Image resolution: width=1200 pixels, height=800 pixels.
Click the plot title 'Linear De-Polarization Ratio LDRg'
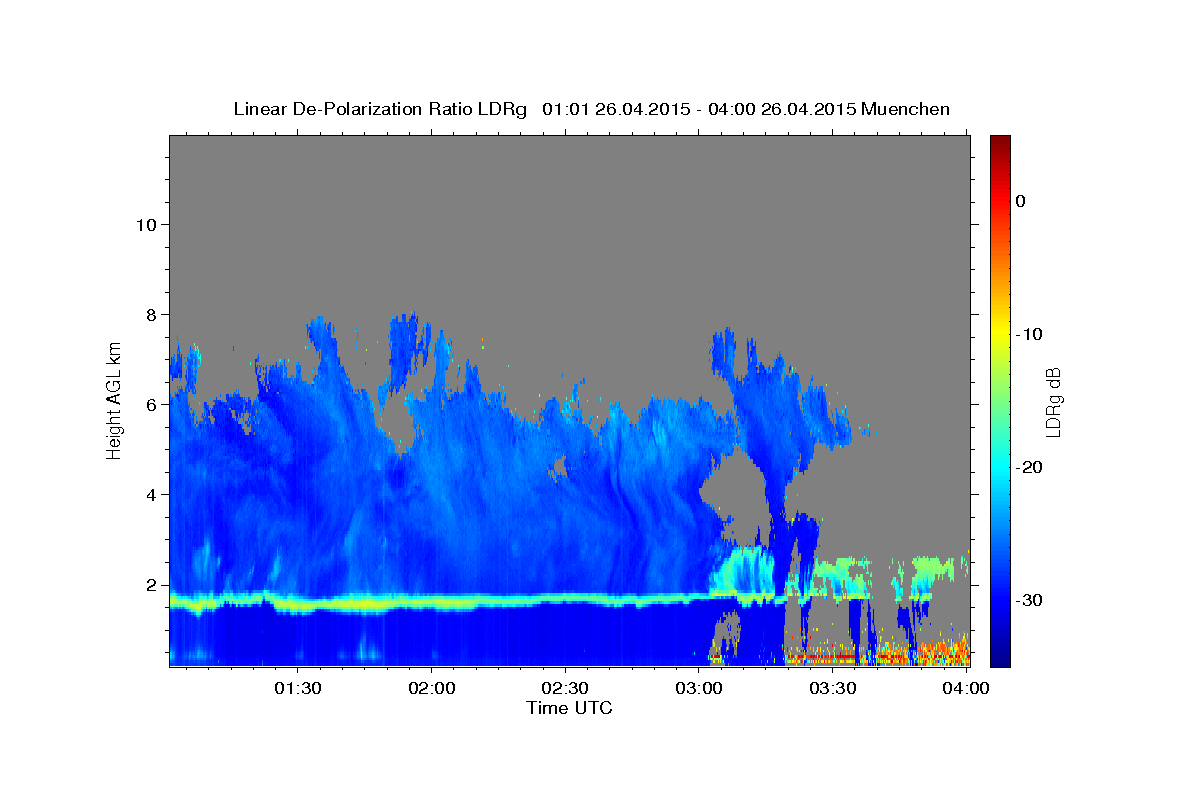tap(379, 109)
